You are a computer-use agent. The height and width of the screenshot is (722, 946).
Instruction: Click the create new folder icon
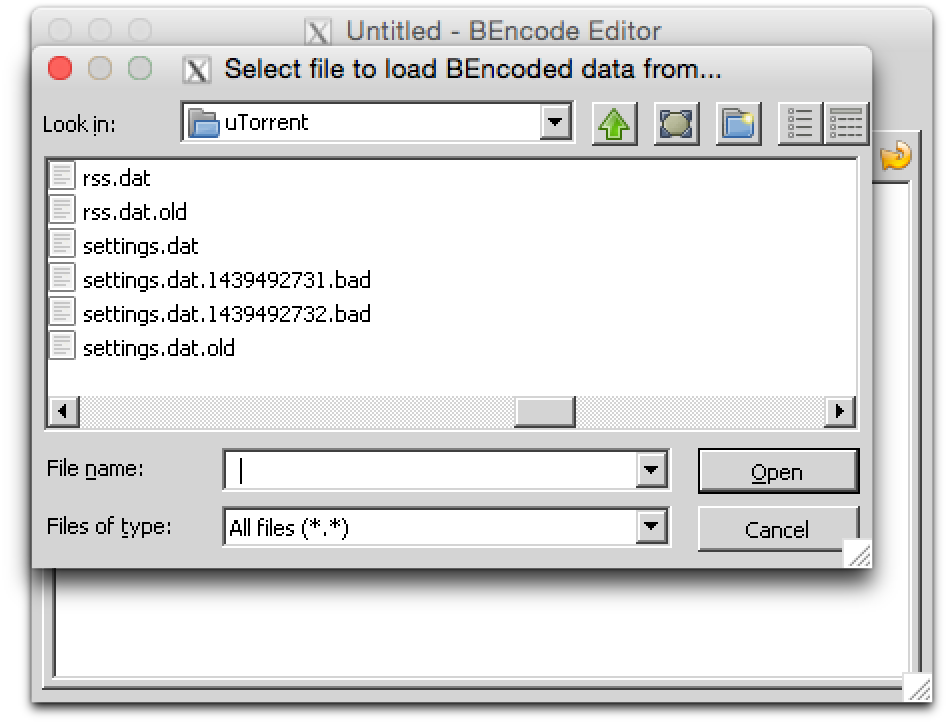[x=739, y=124]
